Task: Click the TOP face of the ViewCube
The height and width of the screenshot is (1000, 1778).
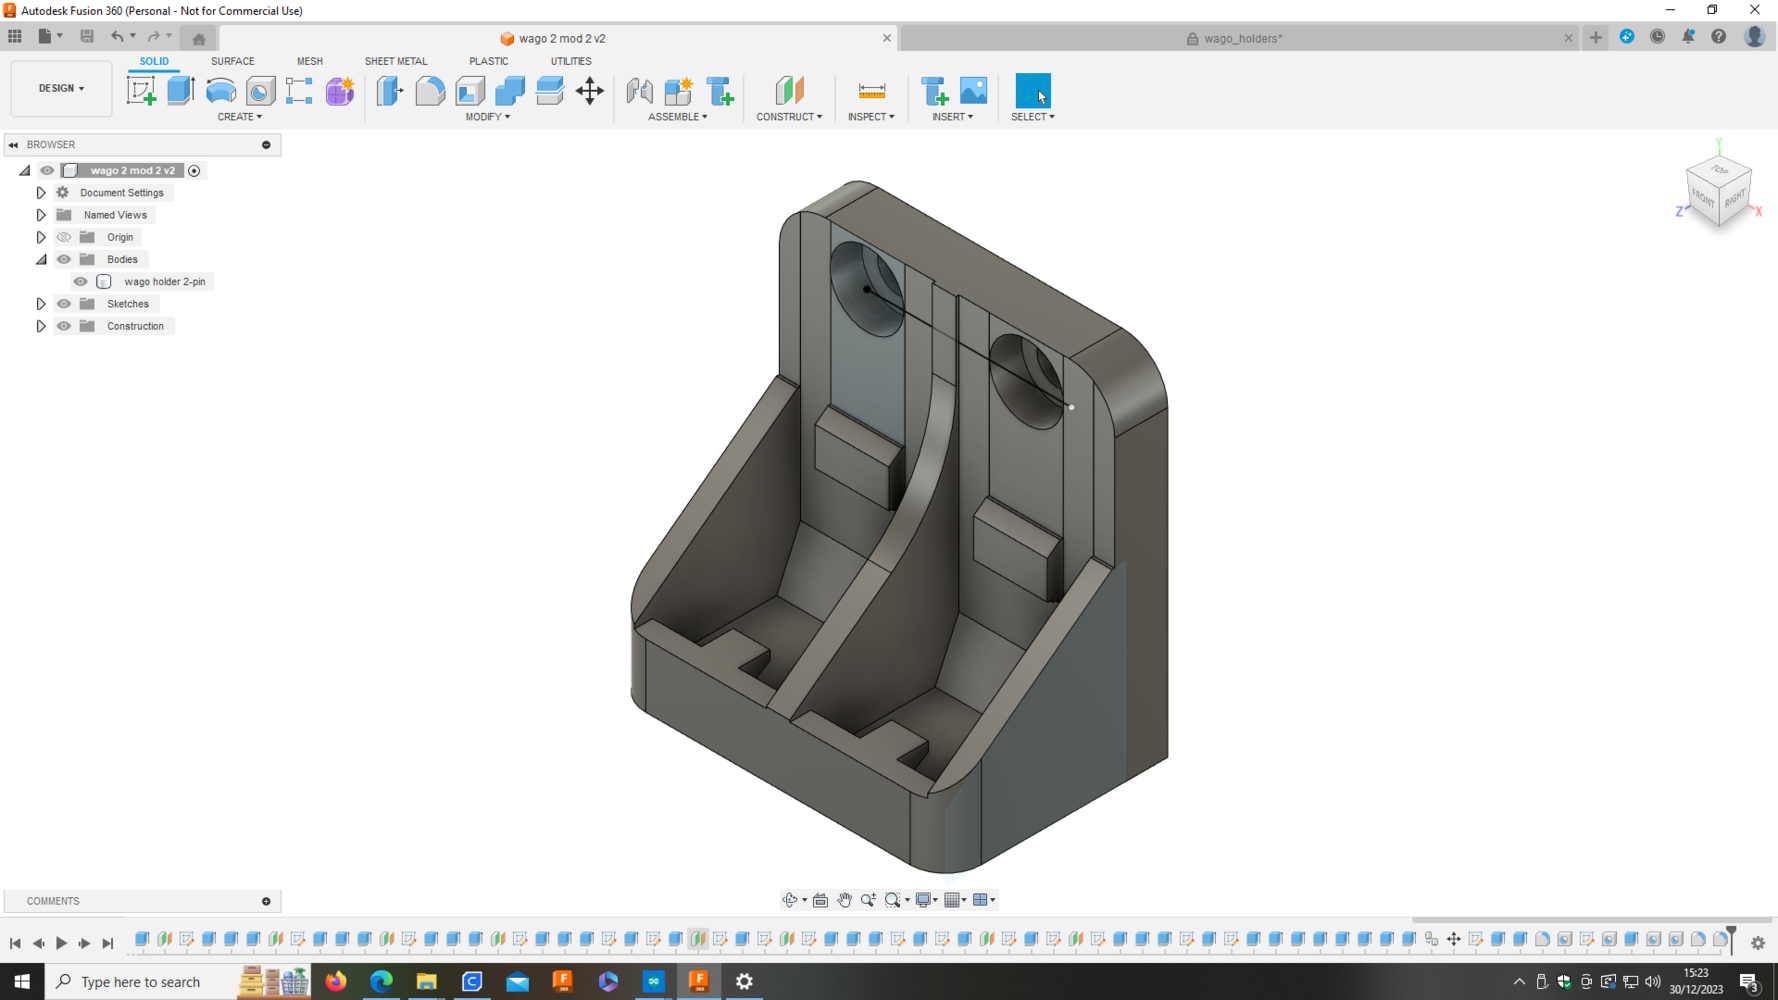Action: click(1719, 171)
